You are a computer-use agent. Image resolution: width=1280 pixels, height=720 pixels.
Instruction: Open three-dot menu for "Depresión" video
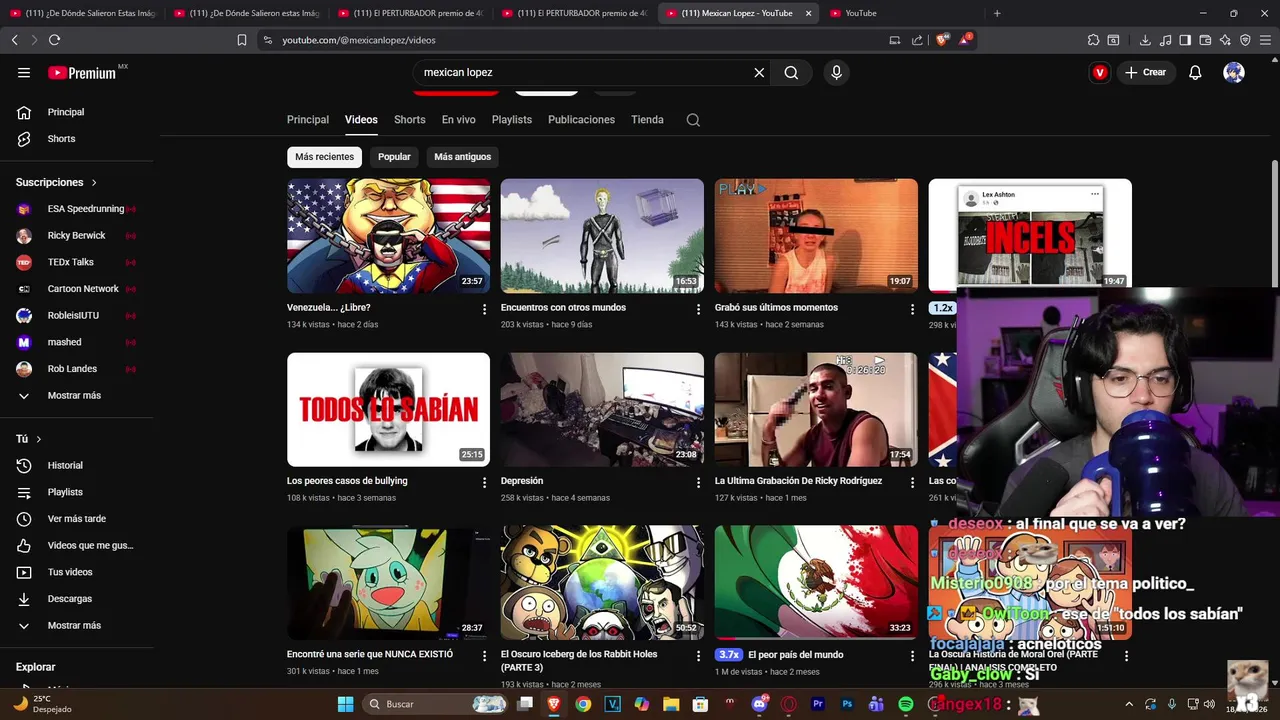point(698,482)
